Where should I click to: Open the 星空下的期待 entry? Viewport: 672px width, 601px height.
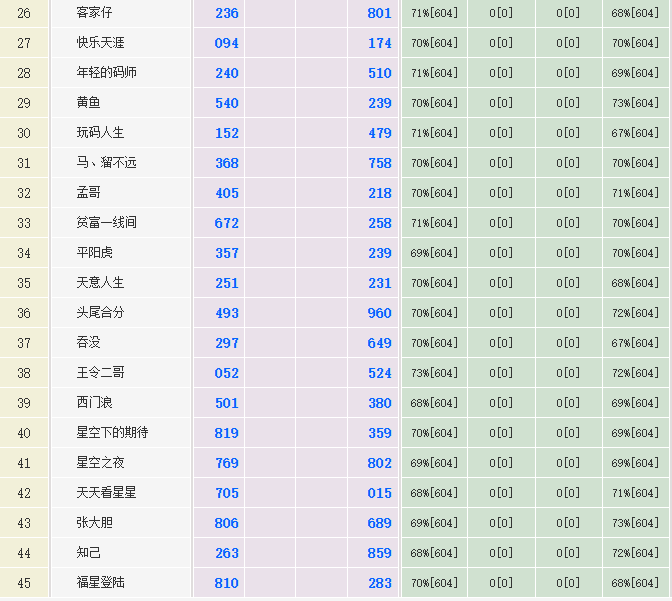[113, 433]
